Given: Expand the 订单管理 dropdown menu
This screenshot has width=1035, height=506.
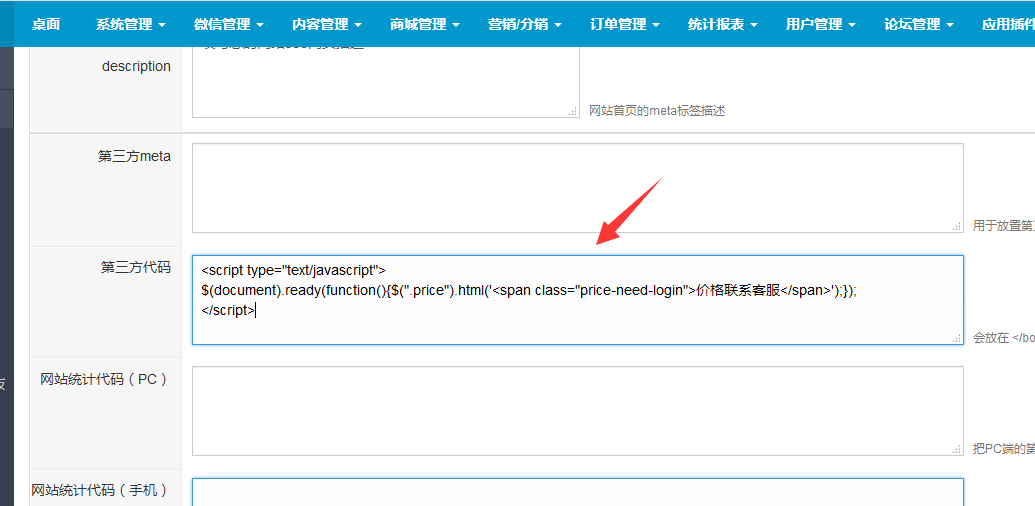Looking at the screenshot, I should click(624, 24).
